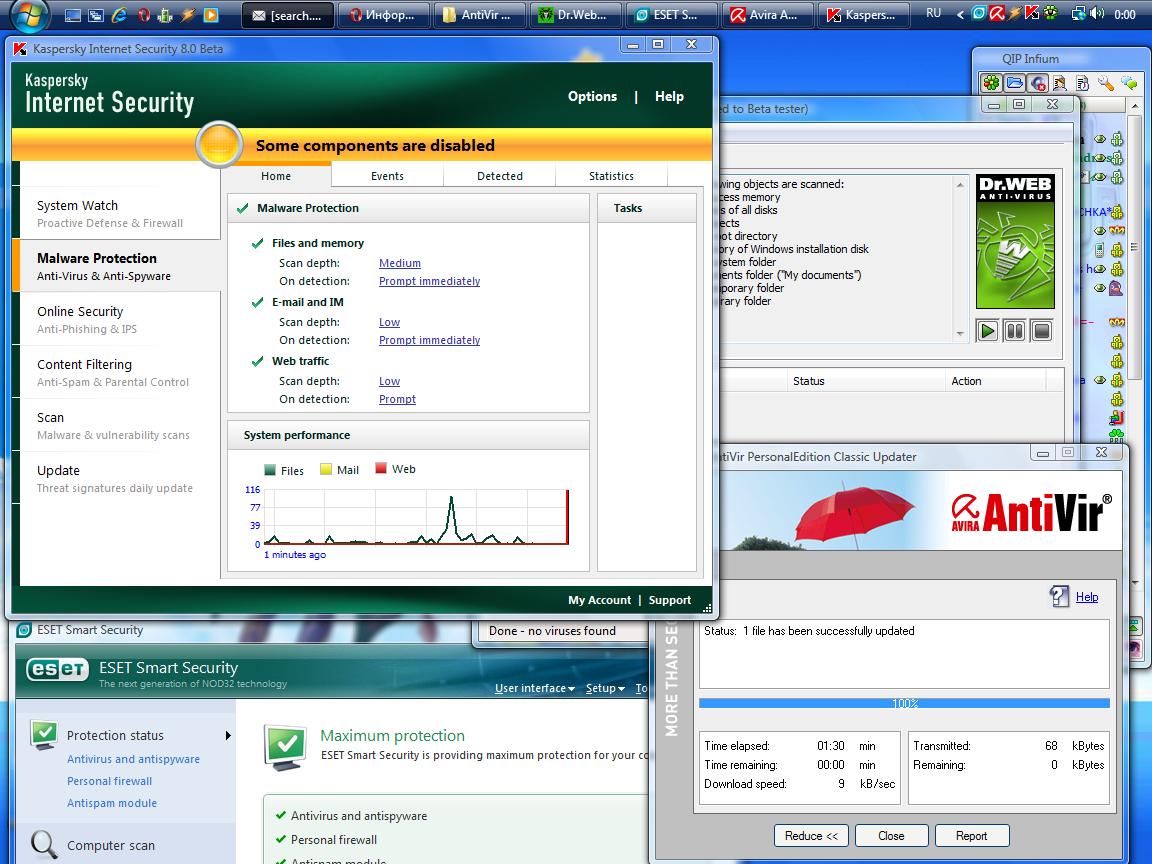Click ESET Computer scan magnifier icon

click(x=44, y=845)
